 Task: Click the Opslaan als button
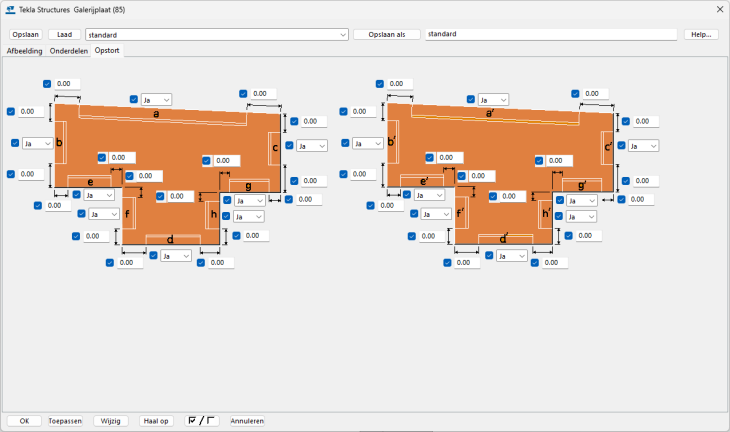(386, 34)
